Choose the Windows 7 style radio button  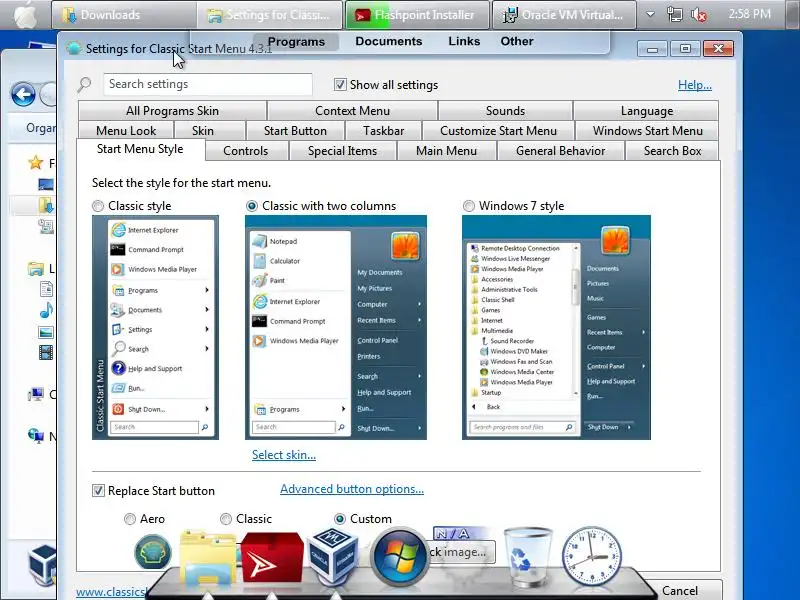coord(468,206)
